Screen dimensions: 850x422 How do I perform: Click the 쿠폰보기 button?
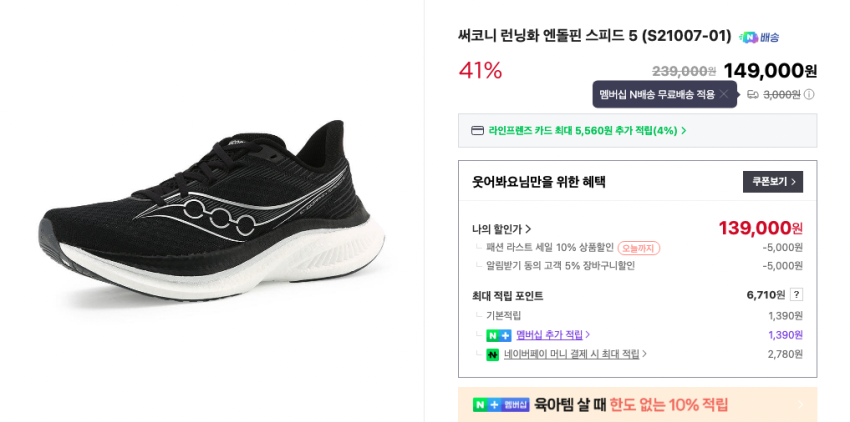773,182
